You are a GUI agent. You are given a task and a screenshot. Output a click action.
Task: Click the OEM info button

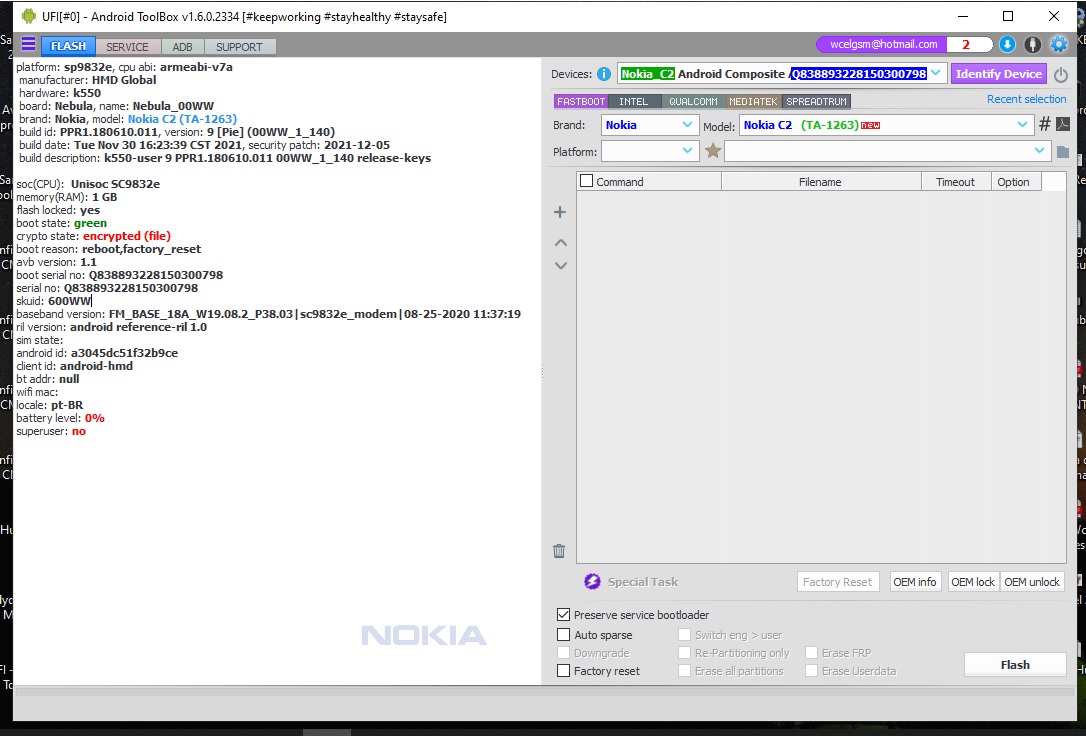click(x=915, y=582)
